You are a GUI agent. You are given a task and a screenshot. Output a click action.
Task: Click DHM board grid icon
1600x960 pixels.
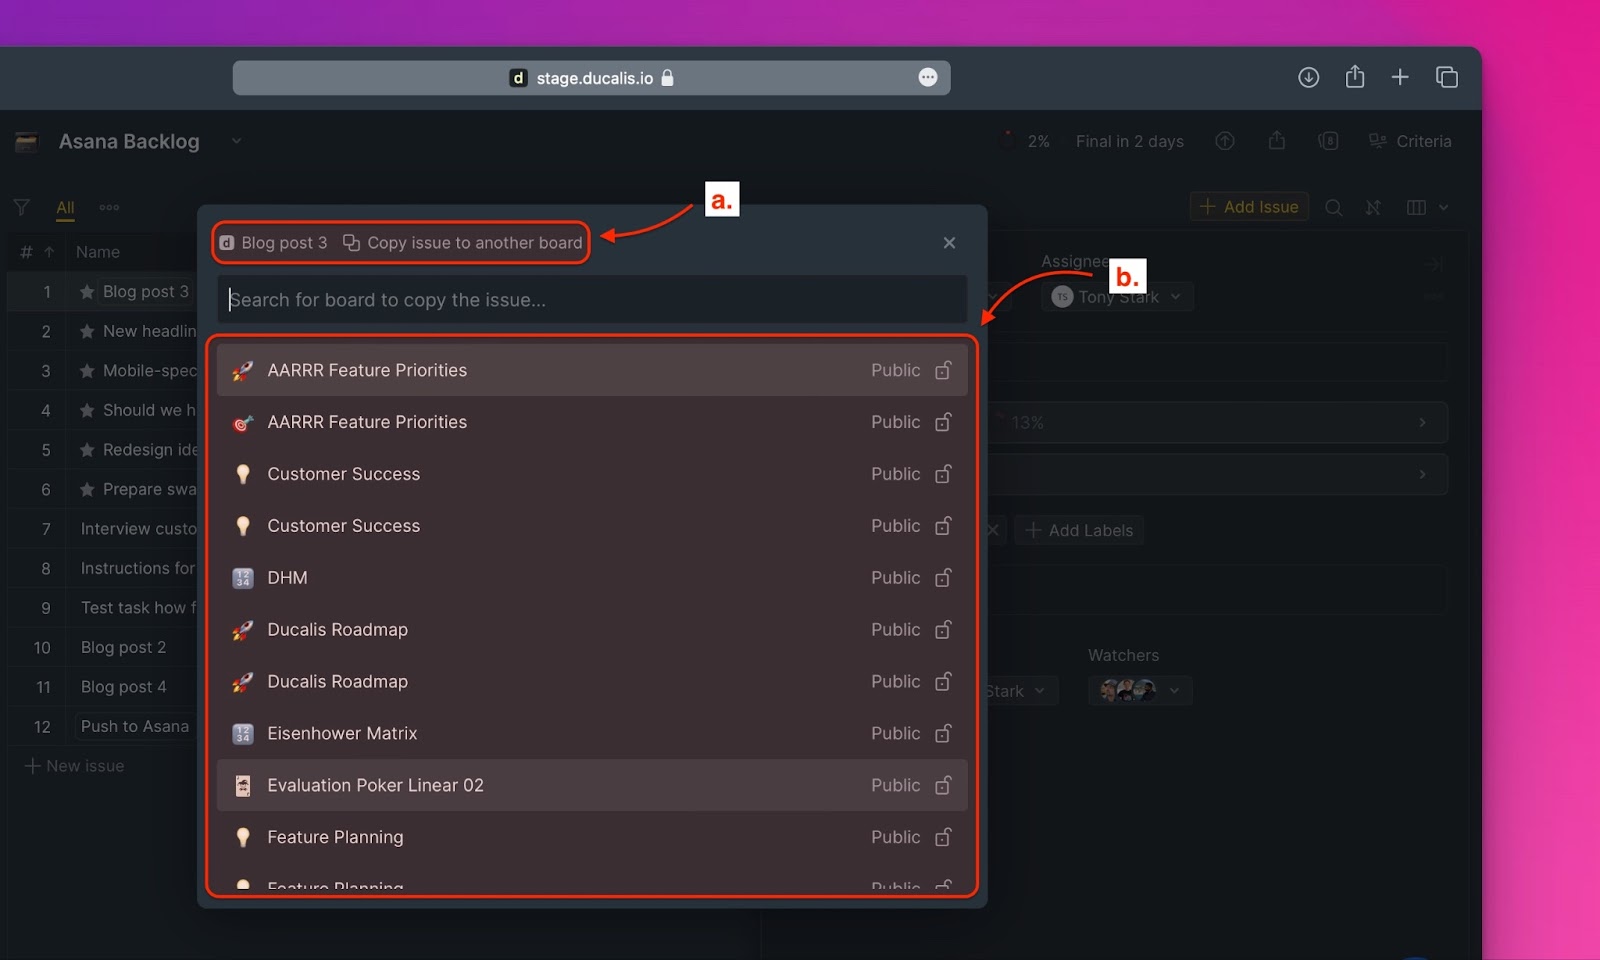[242, 578]
